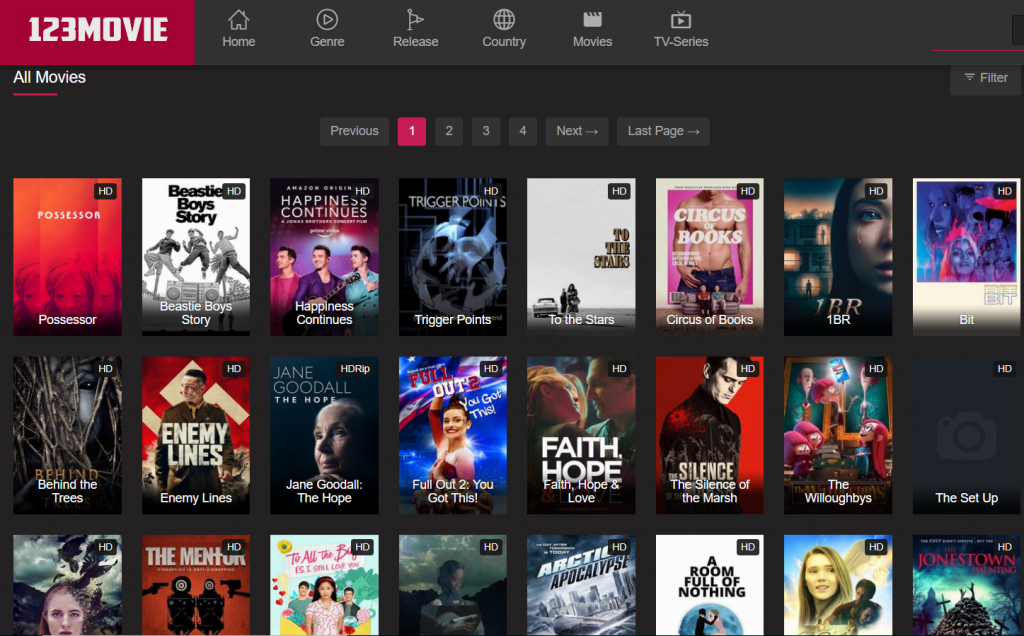Click the Release flag icon
This screenshot has height=636, width=1024.
click(x=415, y=20)
